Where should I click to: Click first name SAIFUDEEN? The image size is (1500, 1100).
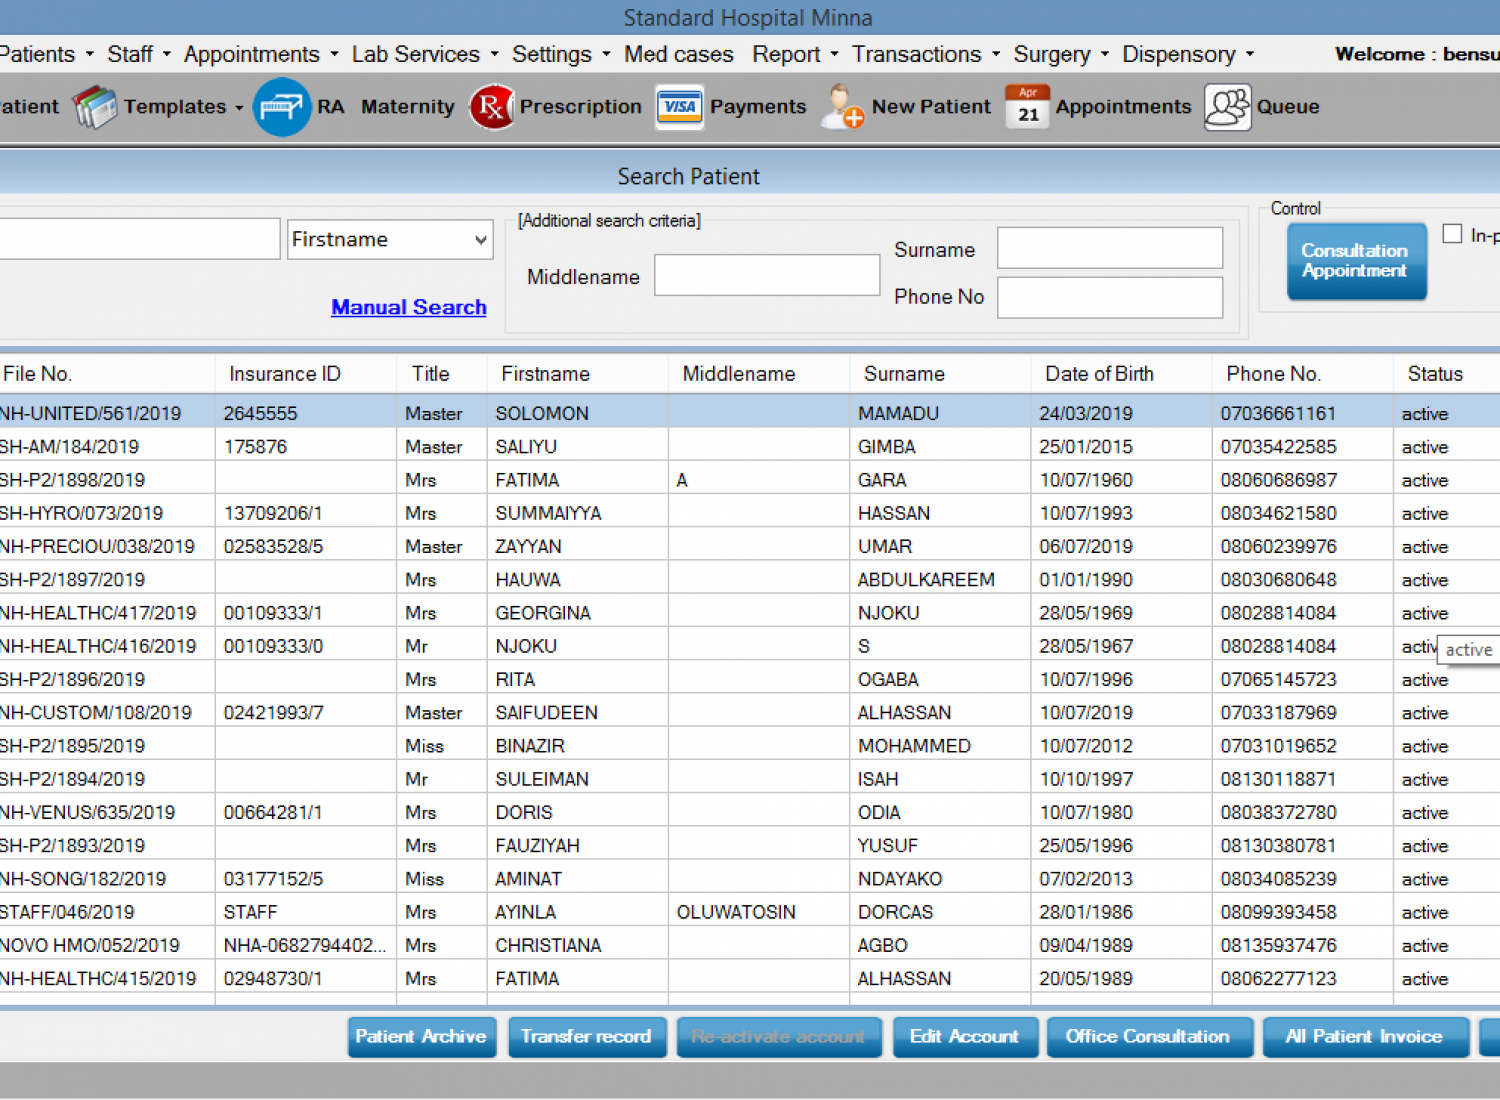[546, 713]
